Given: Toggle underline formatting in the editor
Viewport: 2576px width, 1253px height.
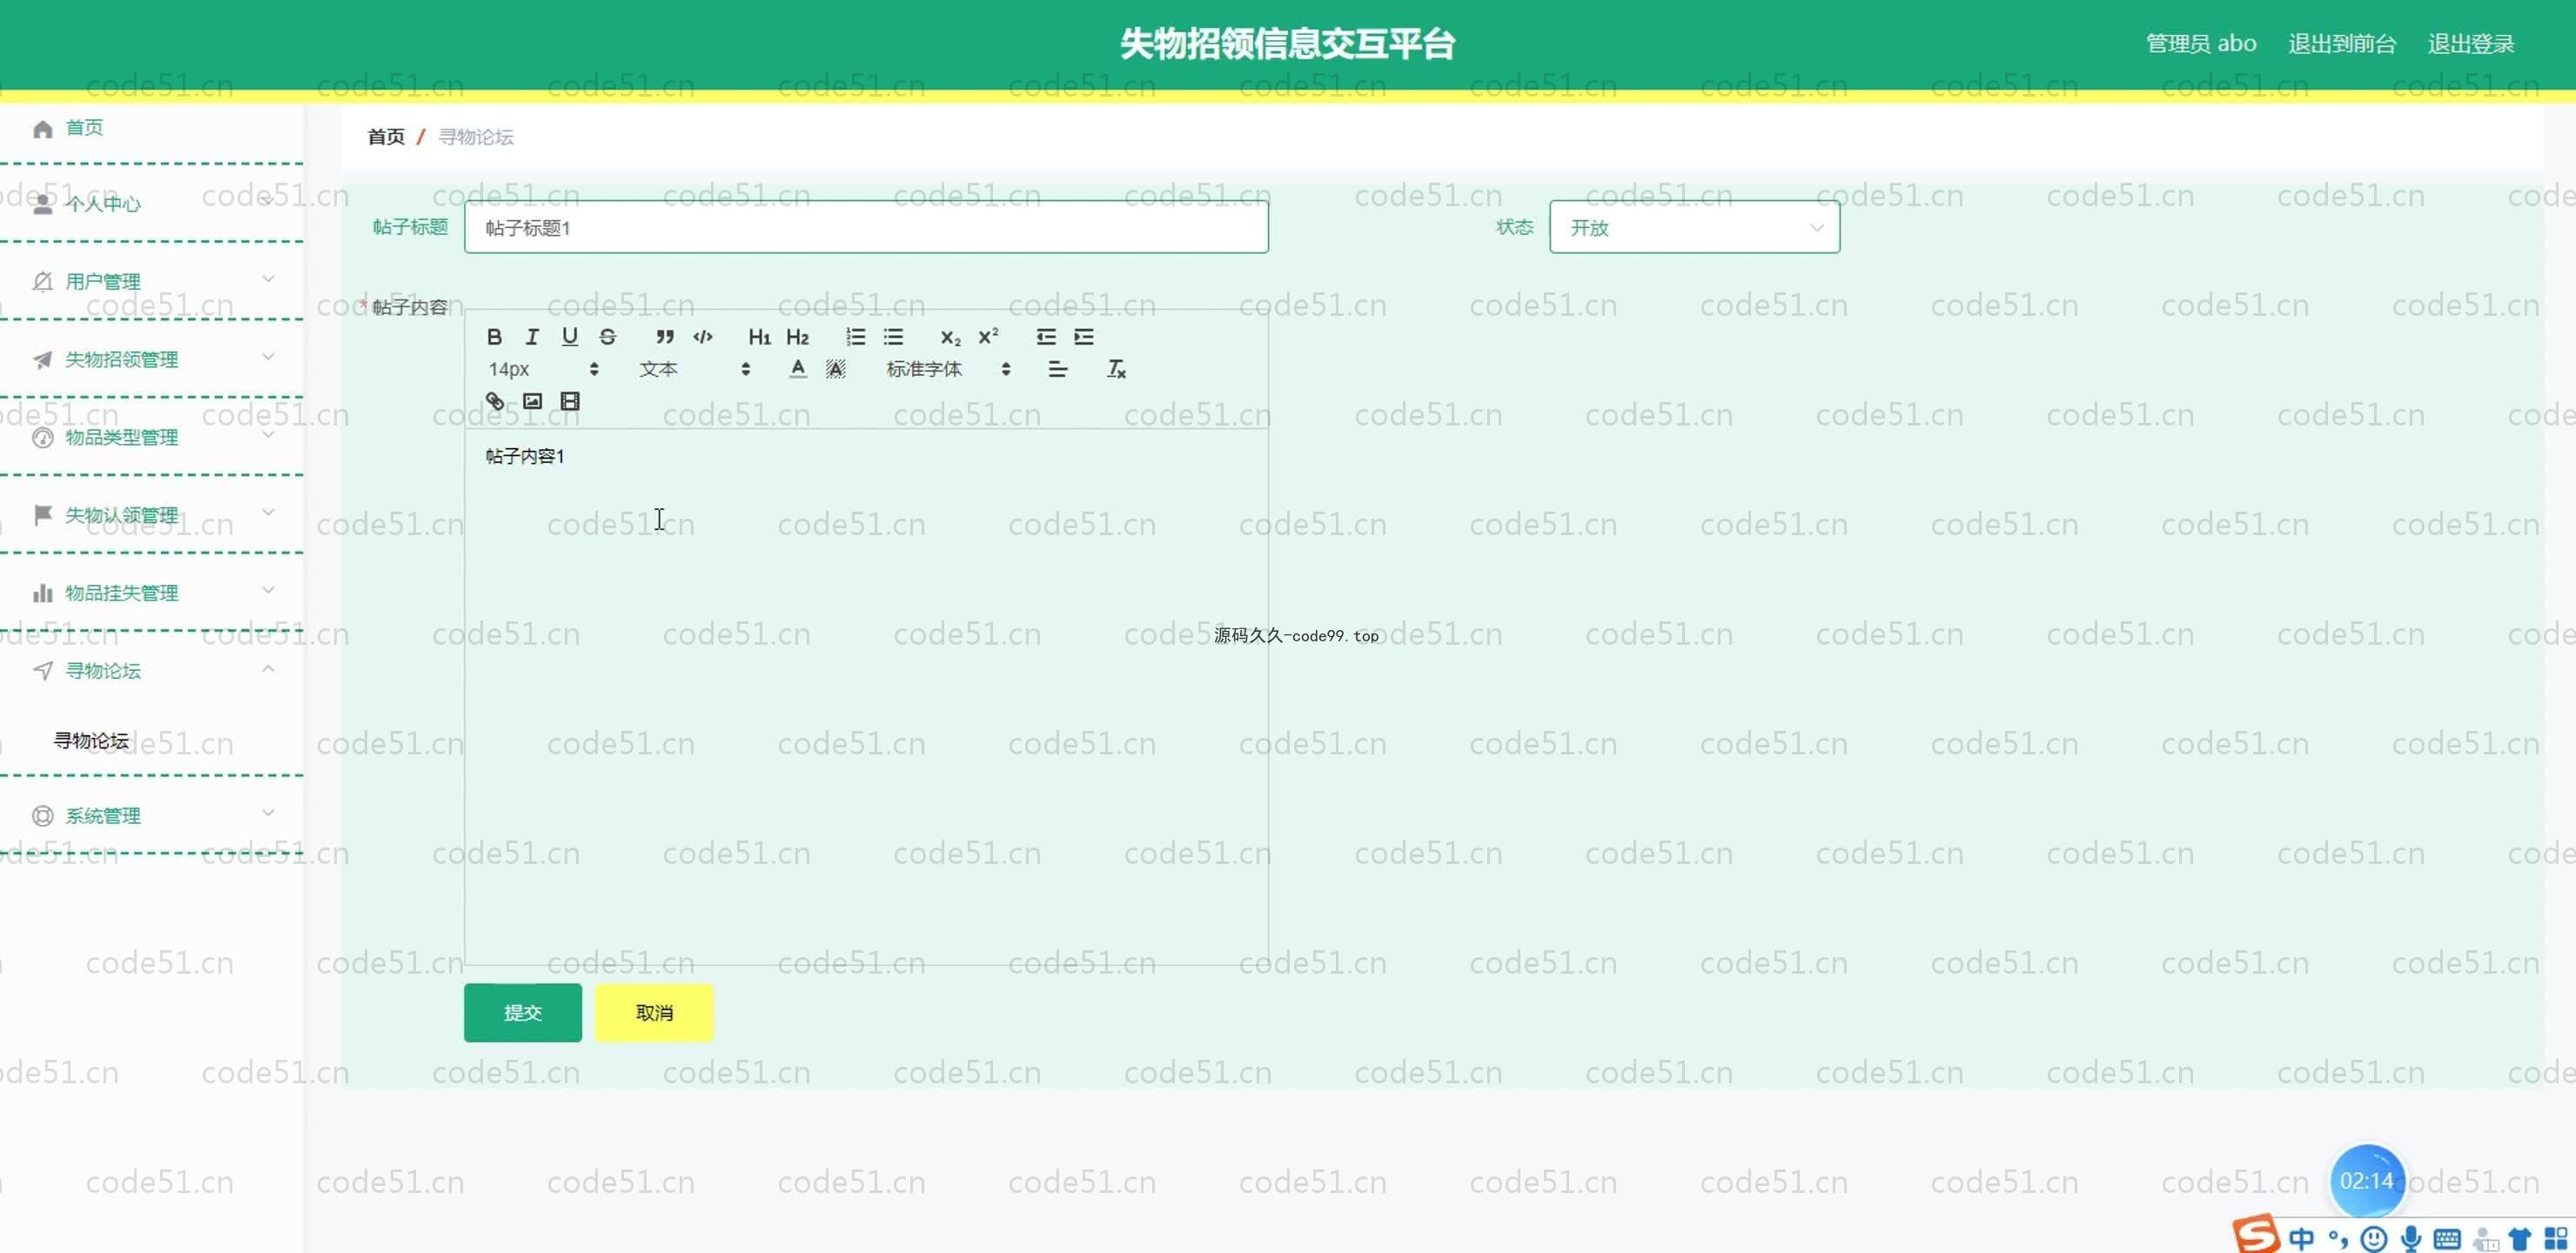Looking at the screenshot, I should [570, 337].
